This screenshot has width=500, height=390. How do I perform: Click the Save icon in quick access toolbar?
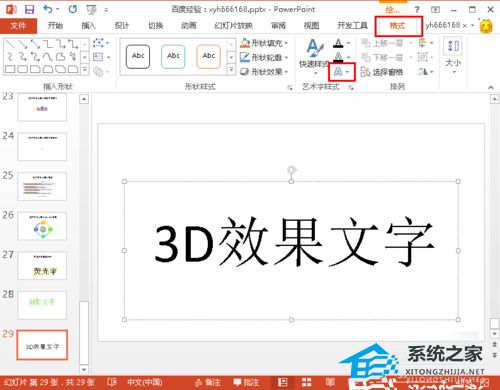[30, 9]
